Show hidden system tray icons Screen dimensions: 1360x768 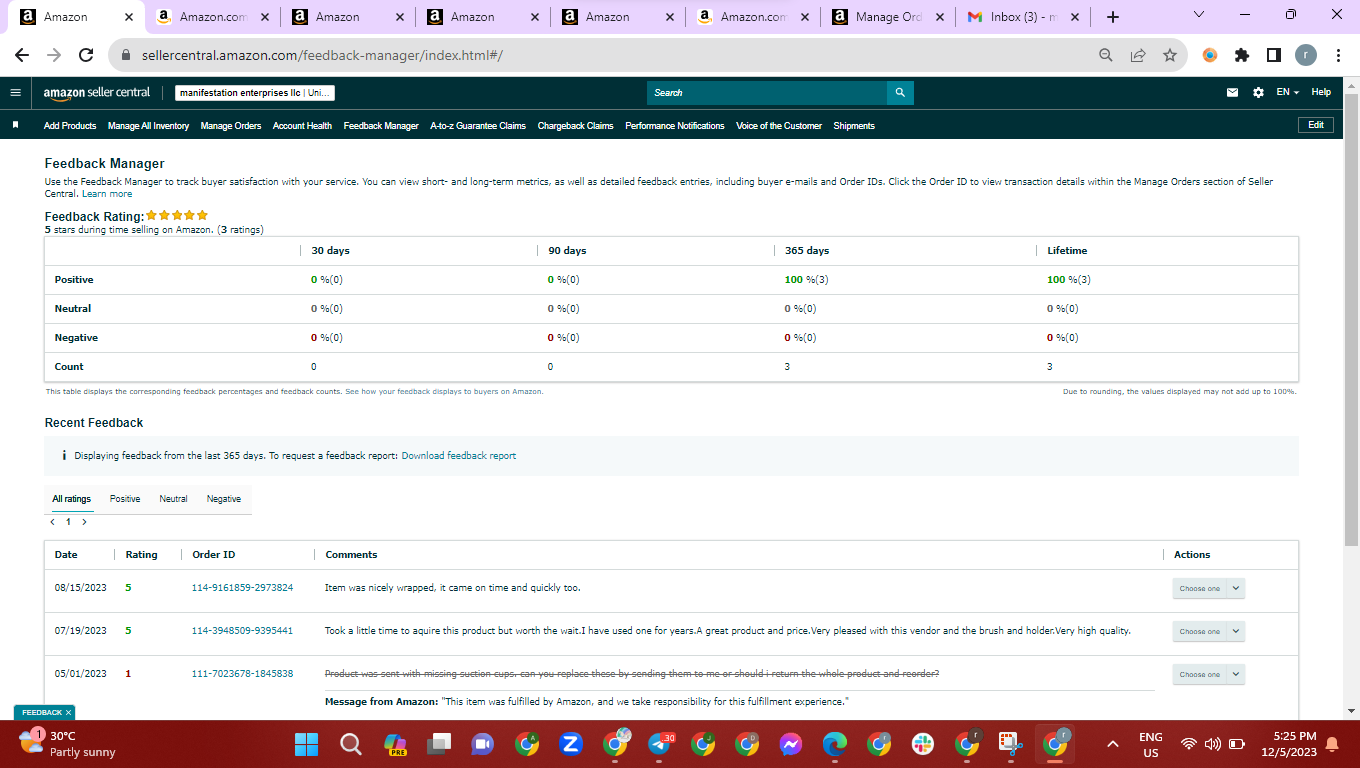click(x=1112, y=744)
